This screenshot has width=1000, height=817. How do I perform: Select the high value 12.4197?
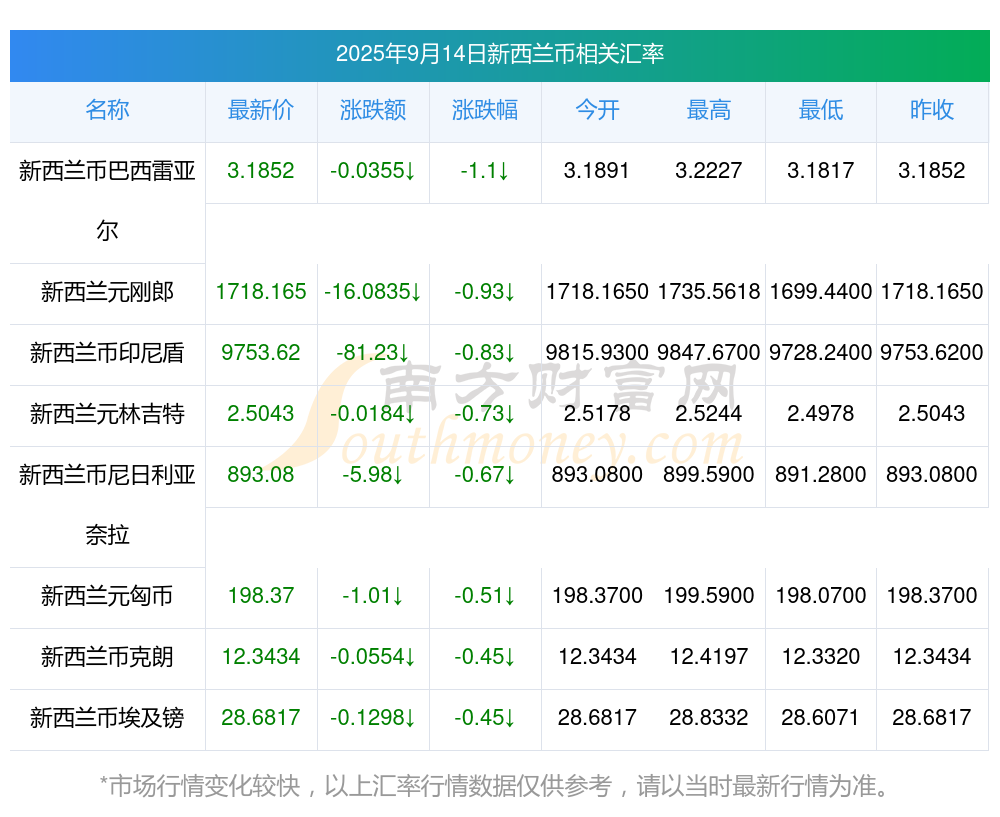point(709,656)
